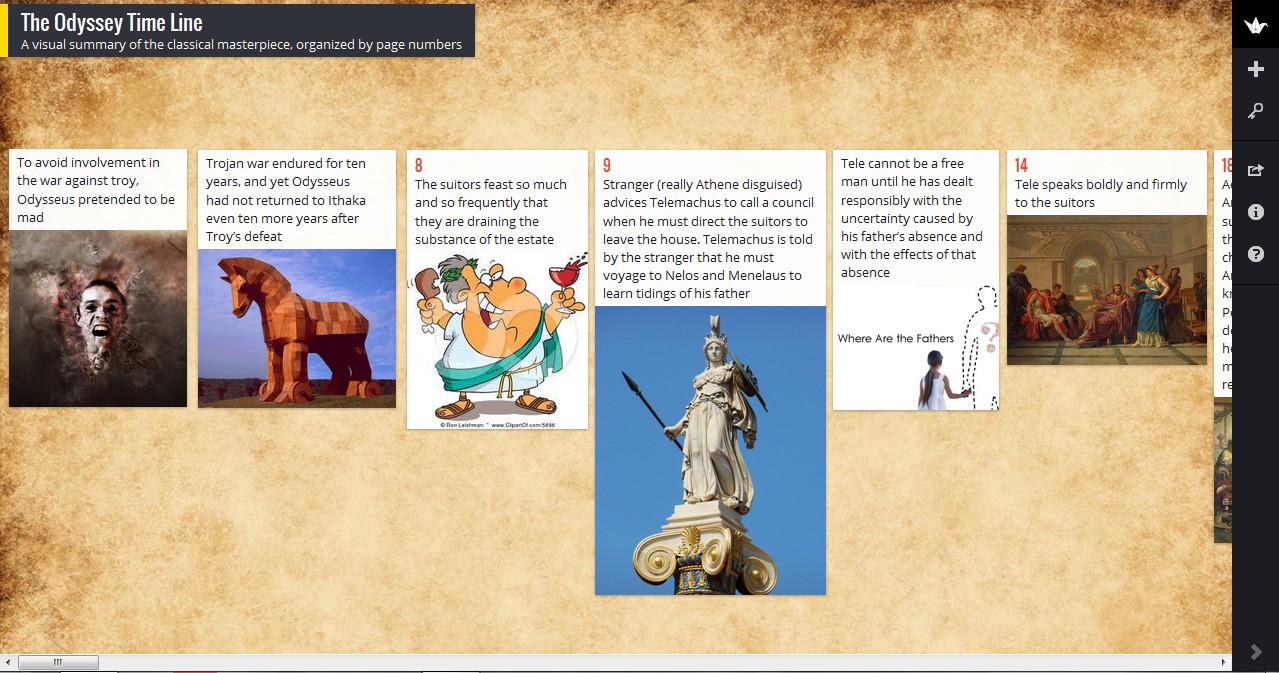Open the screaming face image
This screenshot has width=1279, height=673.
98,318
